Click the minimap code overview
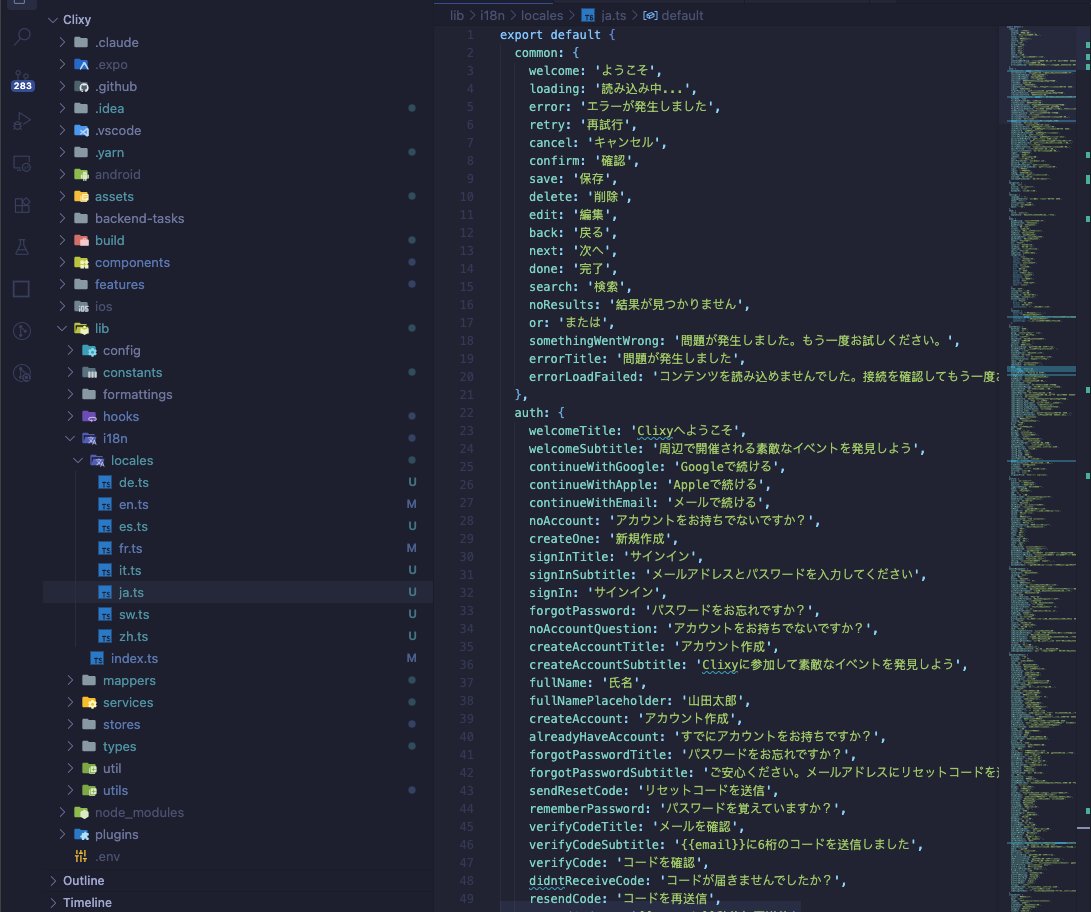Image resolution: width=1091 pixels, height=912 pixels. (1041, 468)
